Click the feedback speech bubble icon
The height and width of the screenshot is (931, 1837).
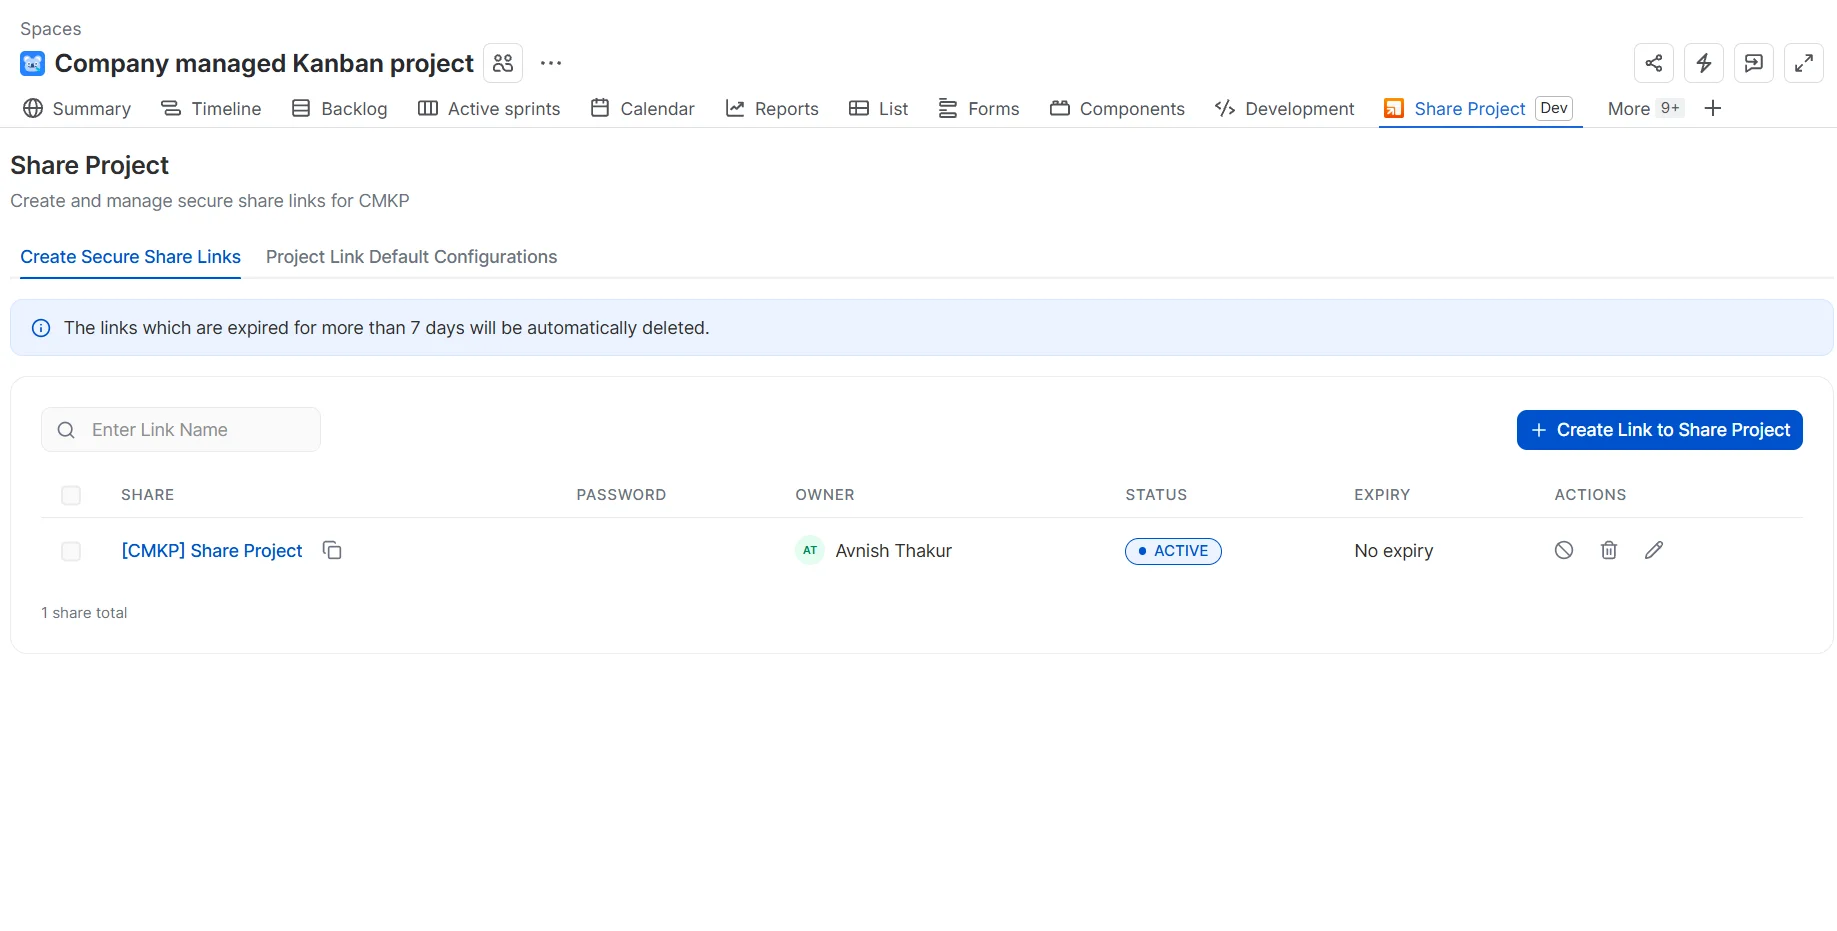point(1754,63)
